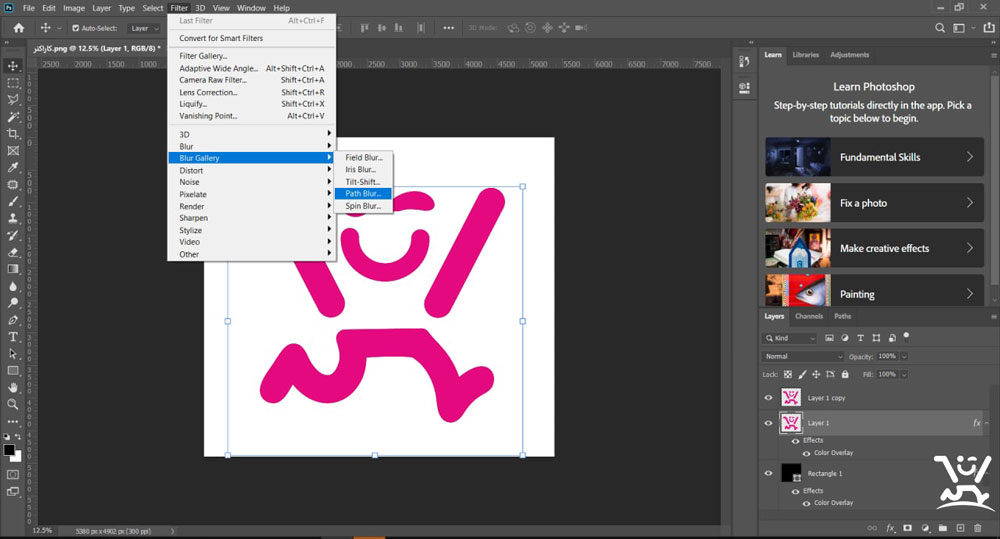
Task: Create a new layer
Action: [960, 528]
